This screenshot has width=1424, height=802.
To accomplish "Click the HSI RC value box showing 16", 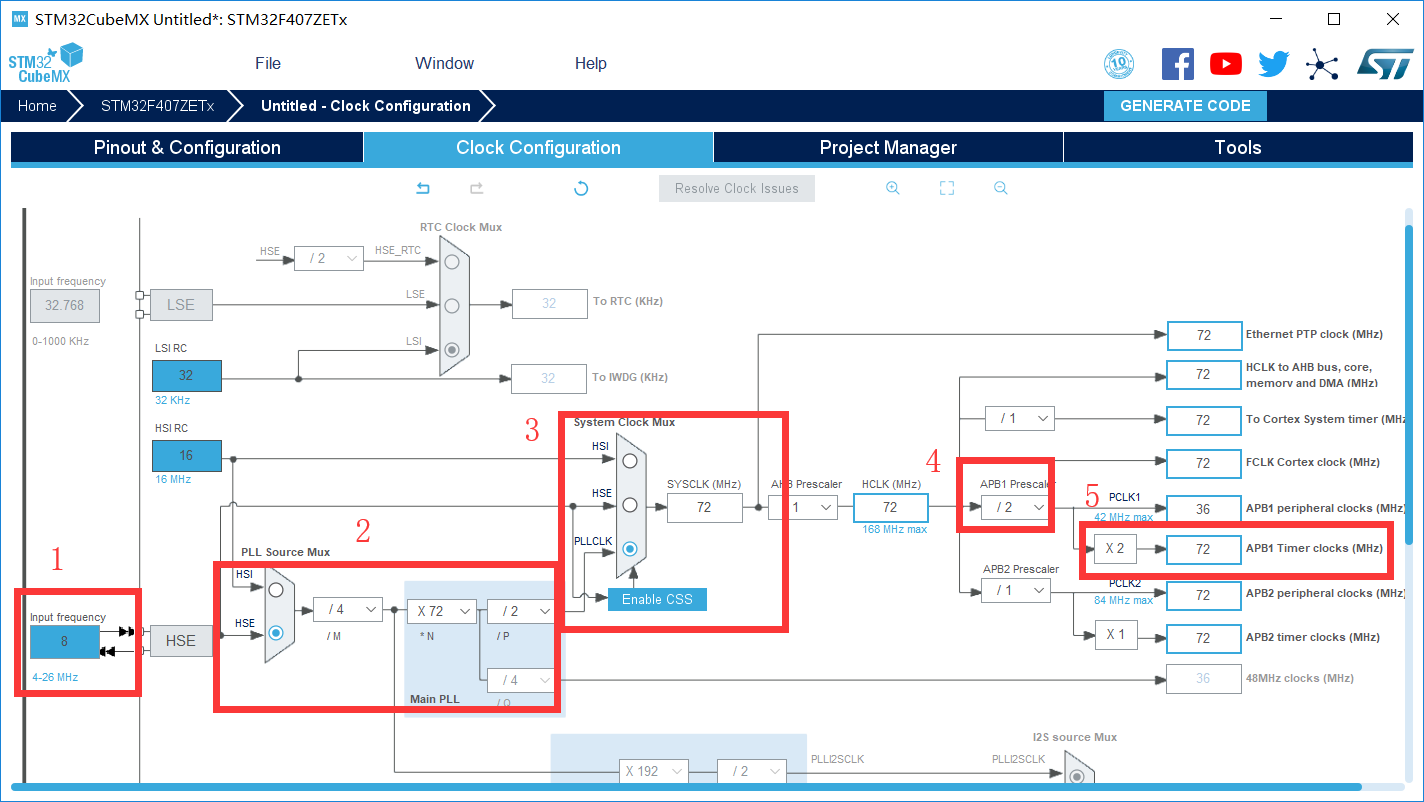I will (187, 455).
